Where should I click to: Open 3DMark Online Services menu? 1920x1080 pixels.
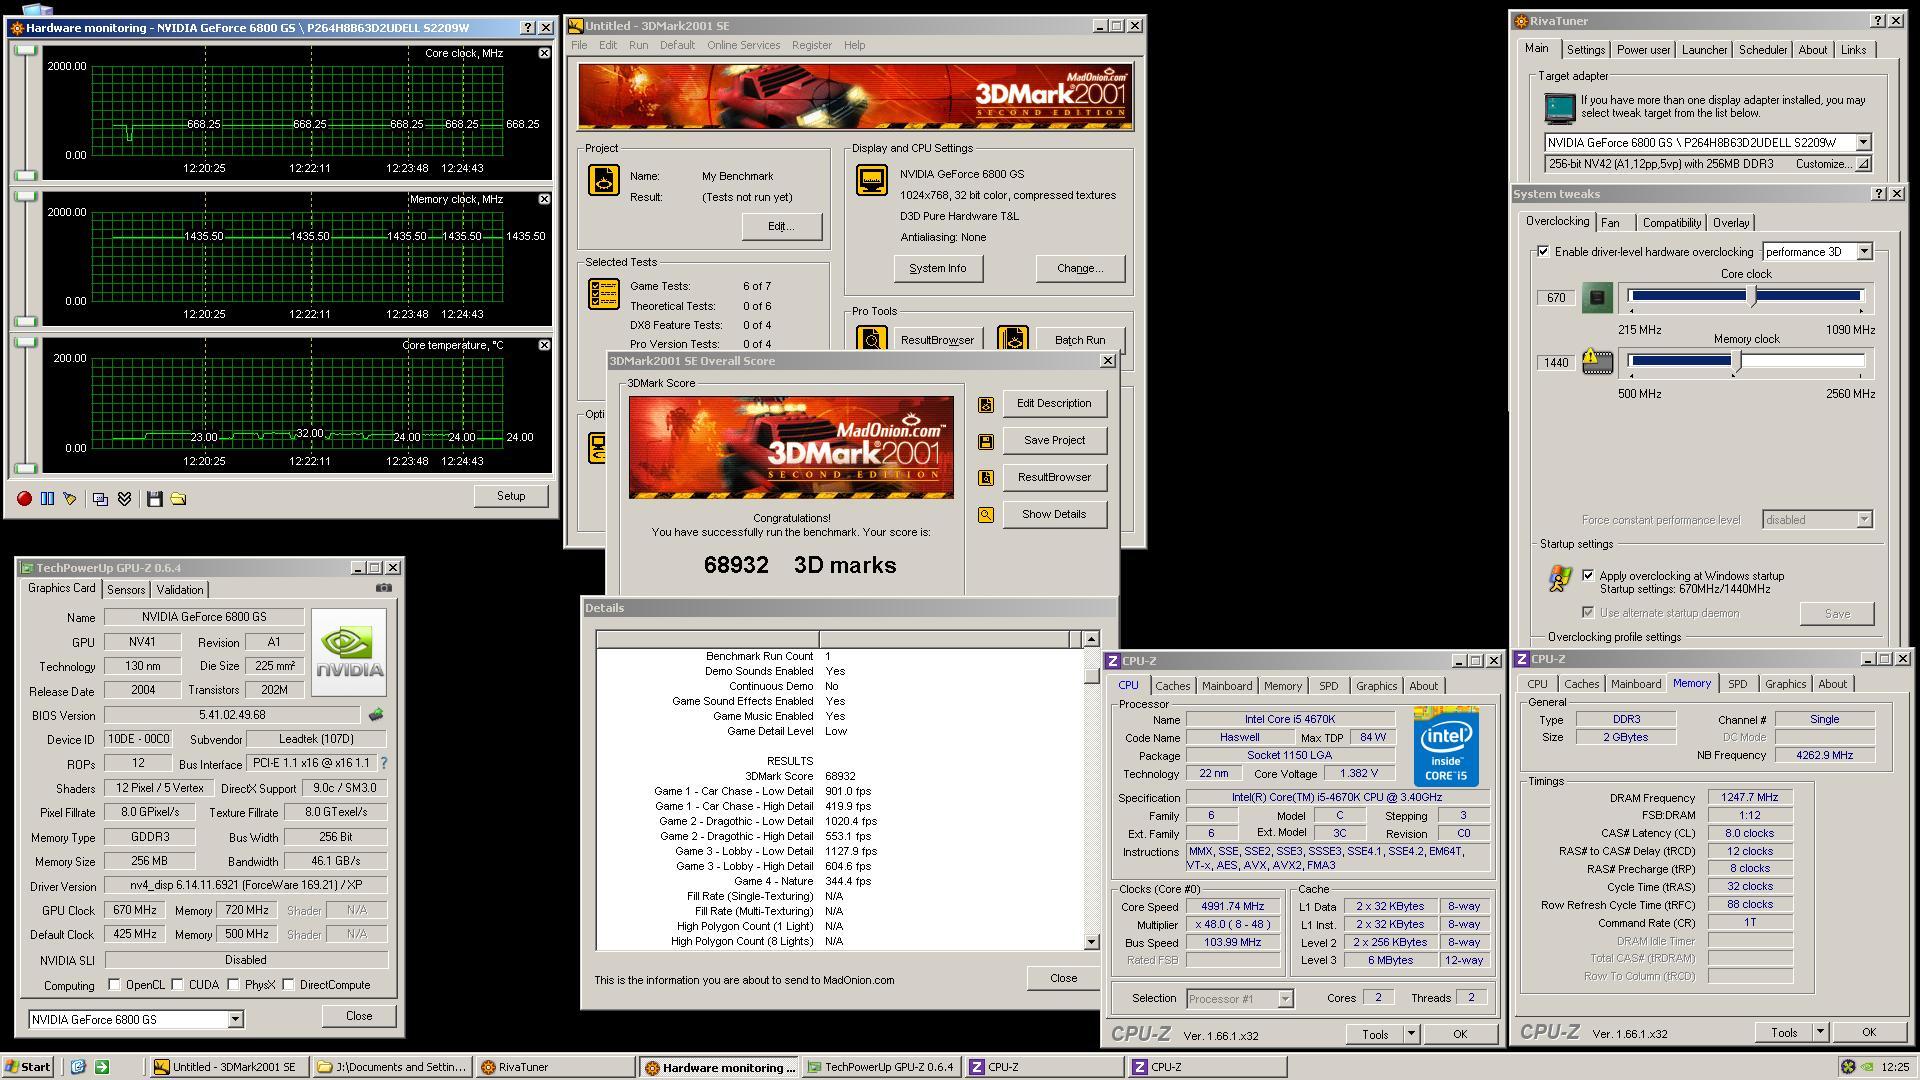[x=743, y=45]
